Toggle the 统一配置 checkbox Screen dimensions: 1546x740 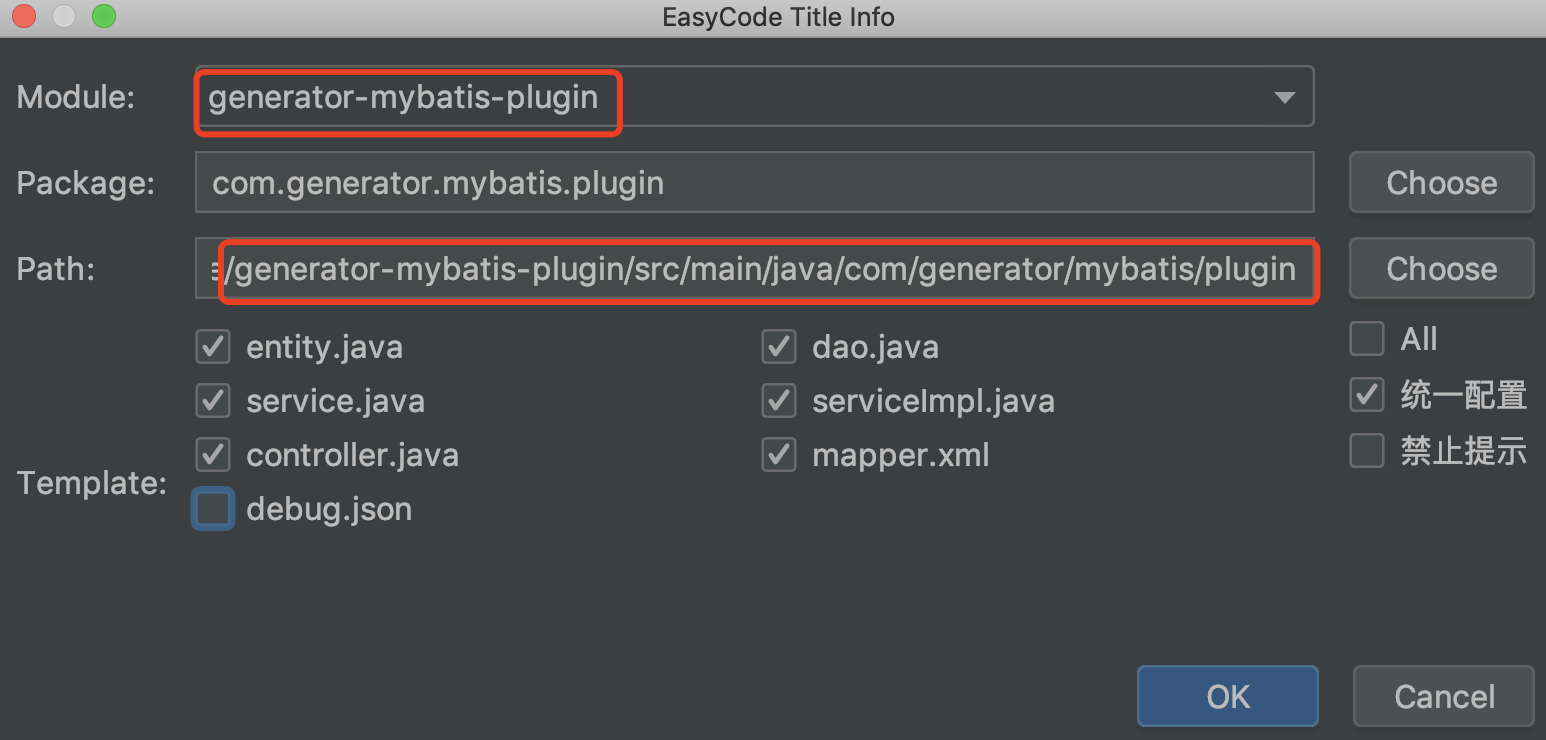[x=1367, y=395]
